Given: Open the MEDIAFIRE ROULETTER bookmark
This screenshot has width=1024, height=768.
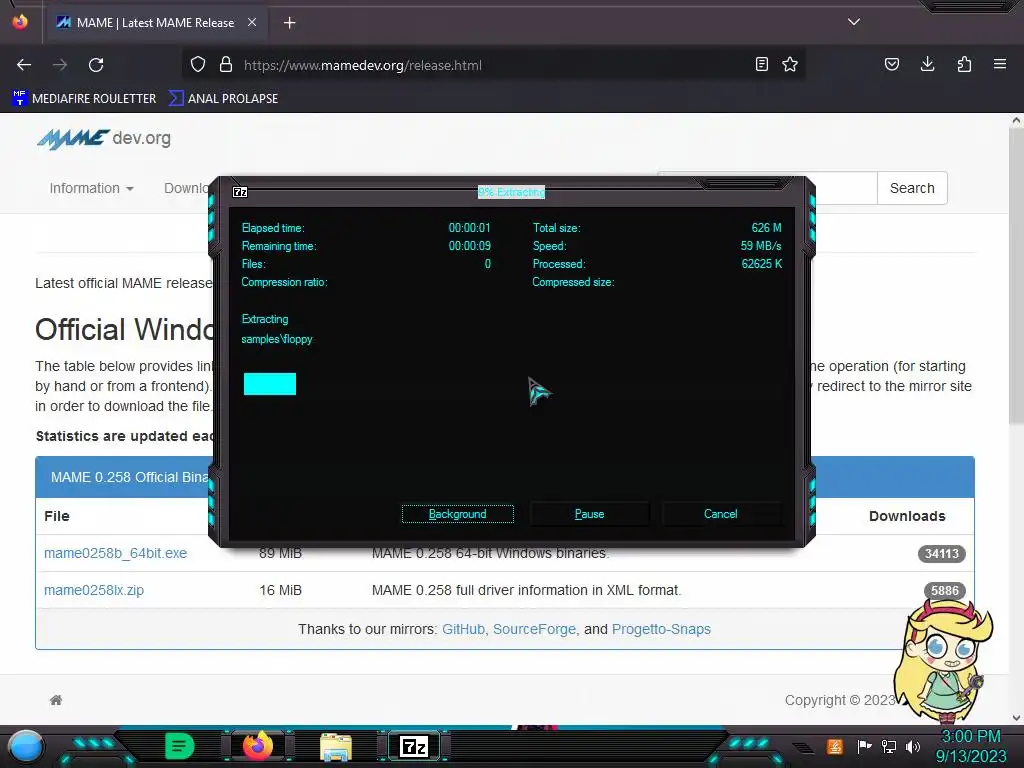Looking at the screenshot, I should click(x=84, y=99).
